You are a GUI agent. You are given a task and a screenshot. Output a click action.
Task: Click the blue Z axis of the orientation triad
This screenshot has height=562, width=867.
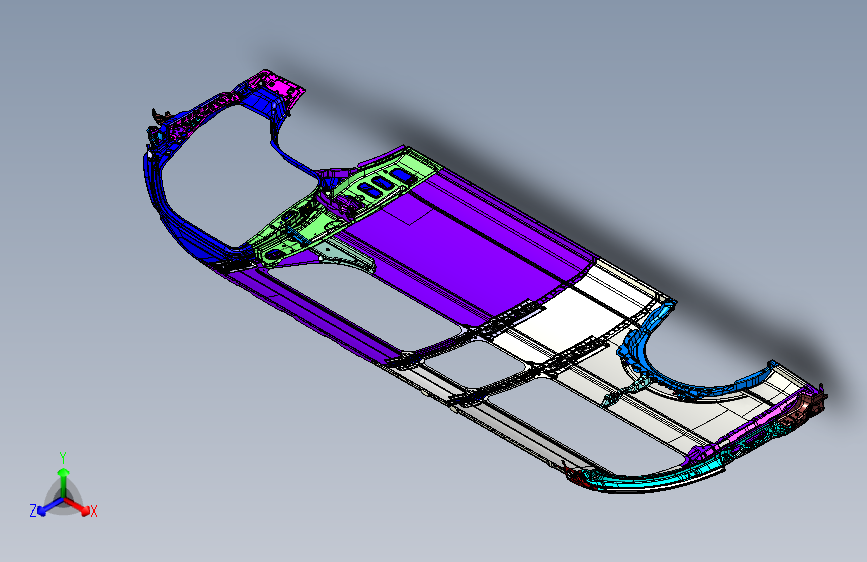coord(51,507)
